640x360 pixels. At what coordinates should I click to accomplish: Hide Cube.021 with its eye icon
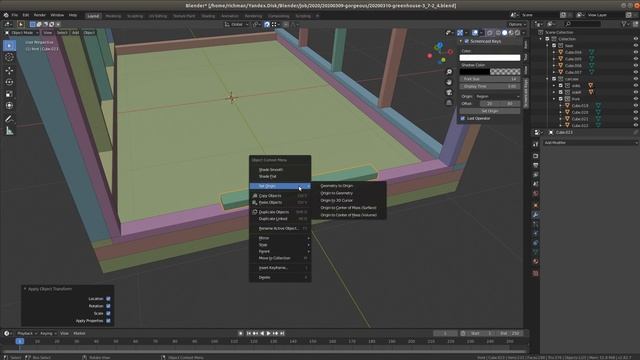[x=636, y=119]
